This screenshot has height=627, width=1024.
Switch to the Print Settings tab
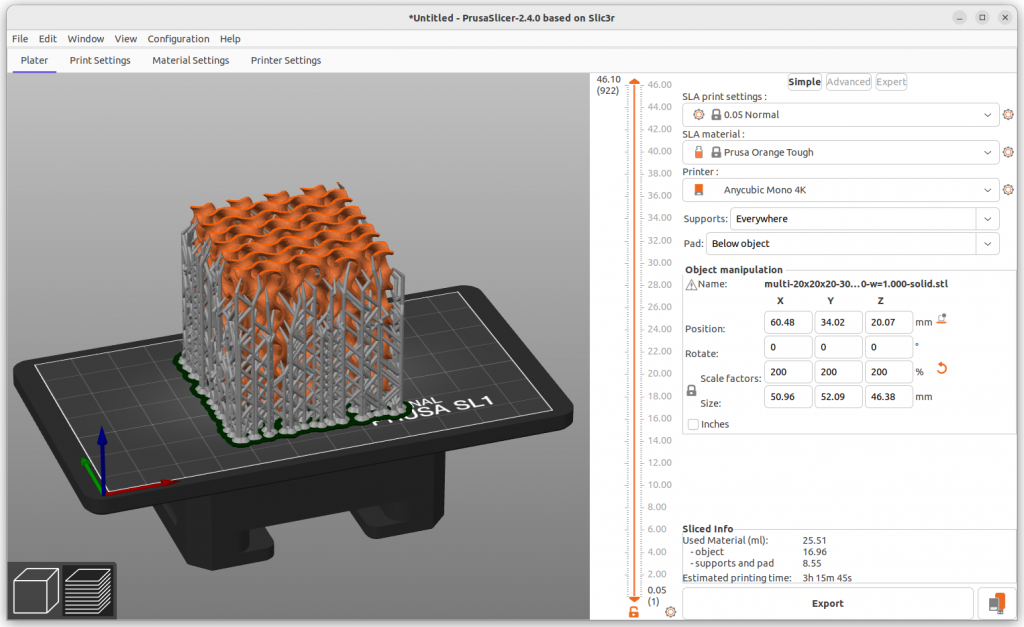coord(100,60)
